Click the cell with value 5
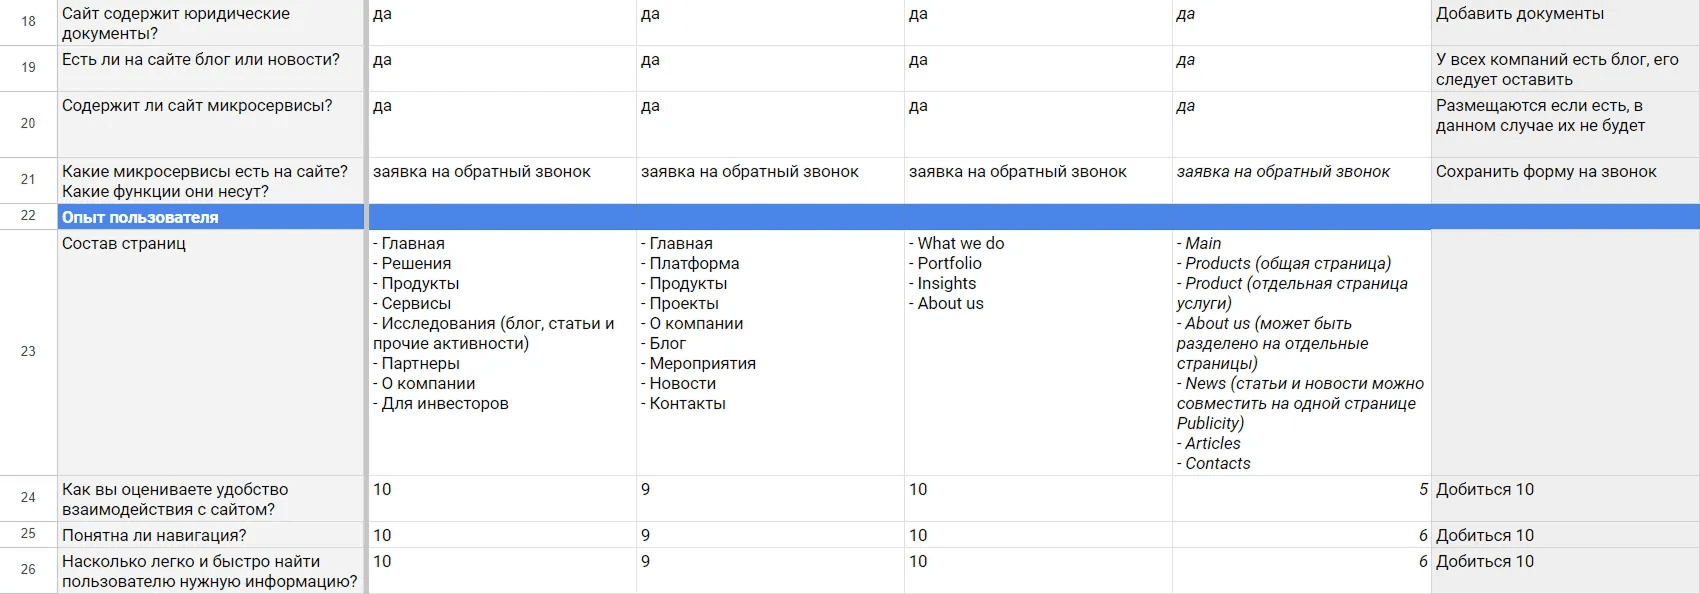This screenshot has width=1700, height=594. [1300, 498]
